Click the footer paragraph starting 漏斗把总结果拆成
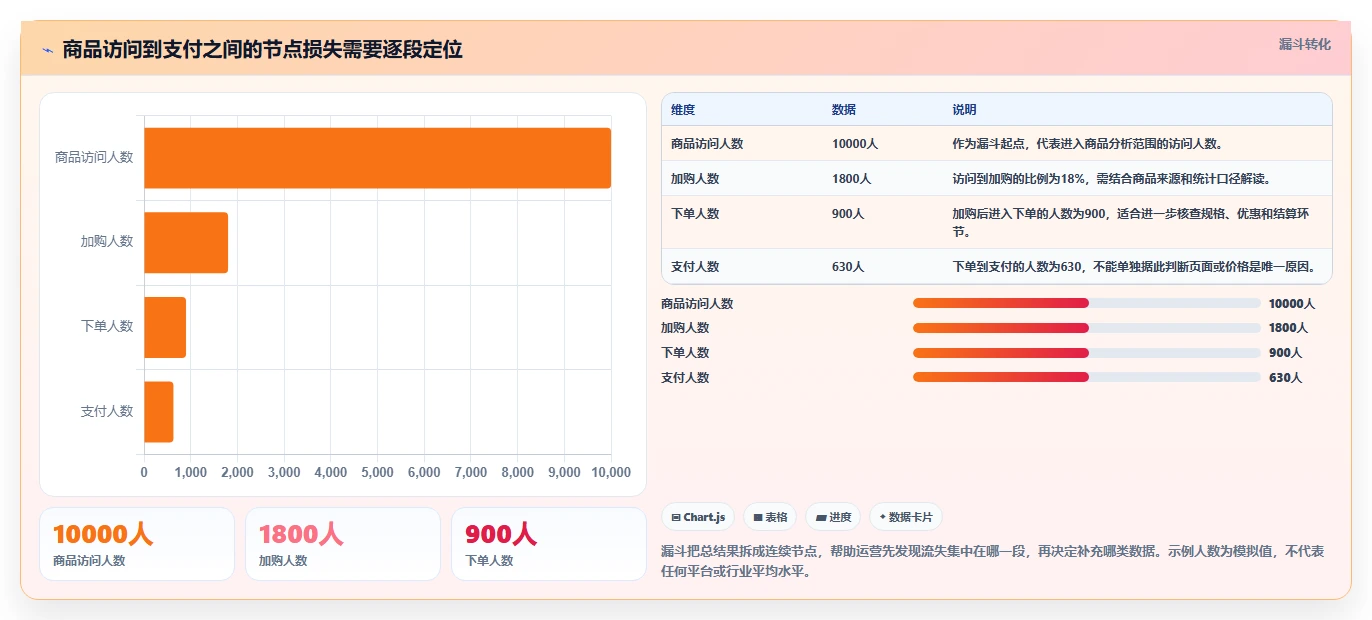 tap(993, 562)
